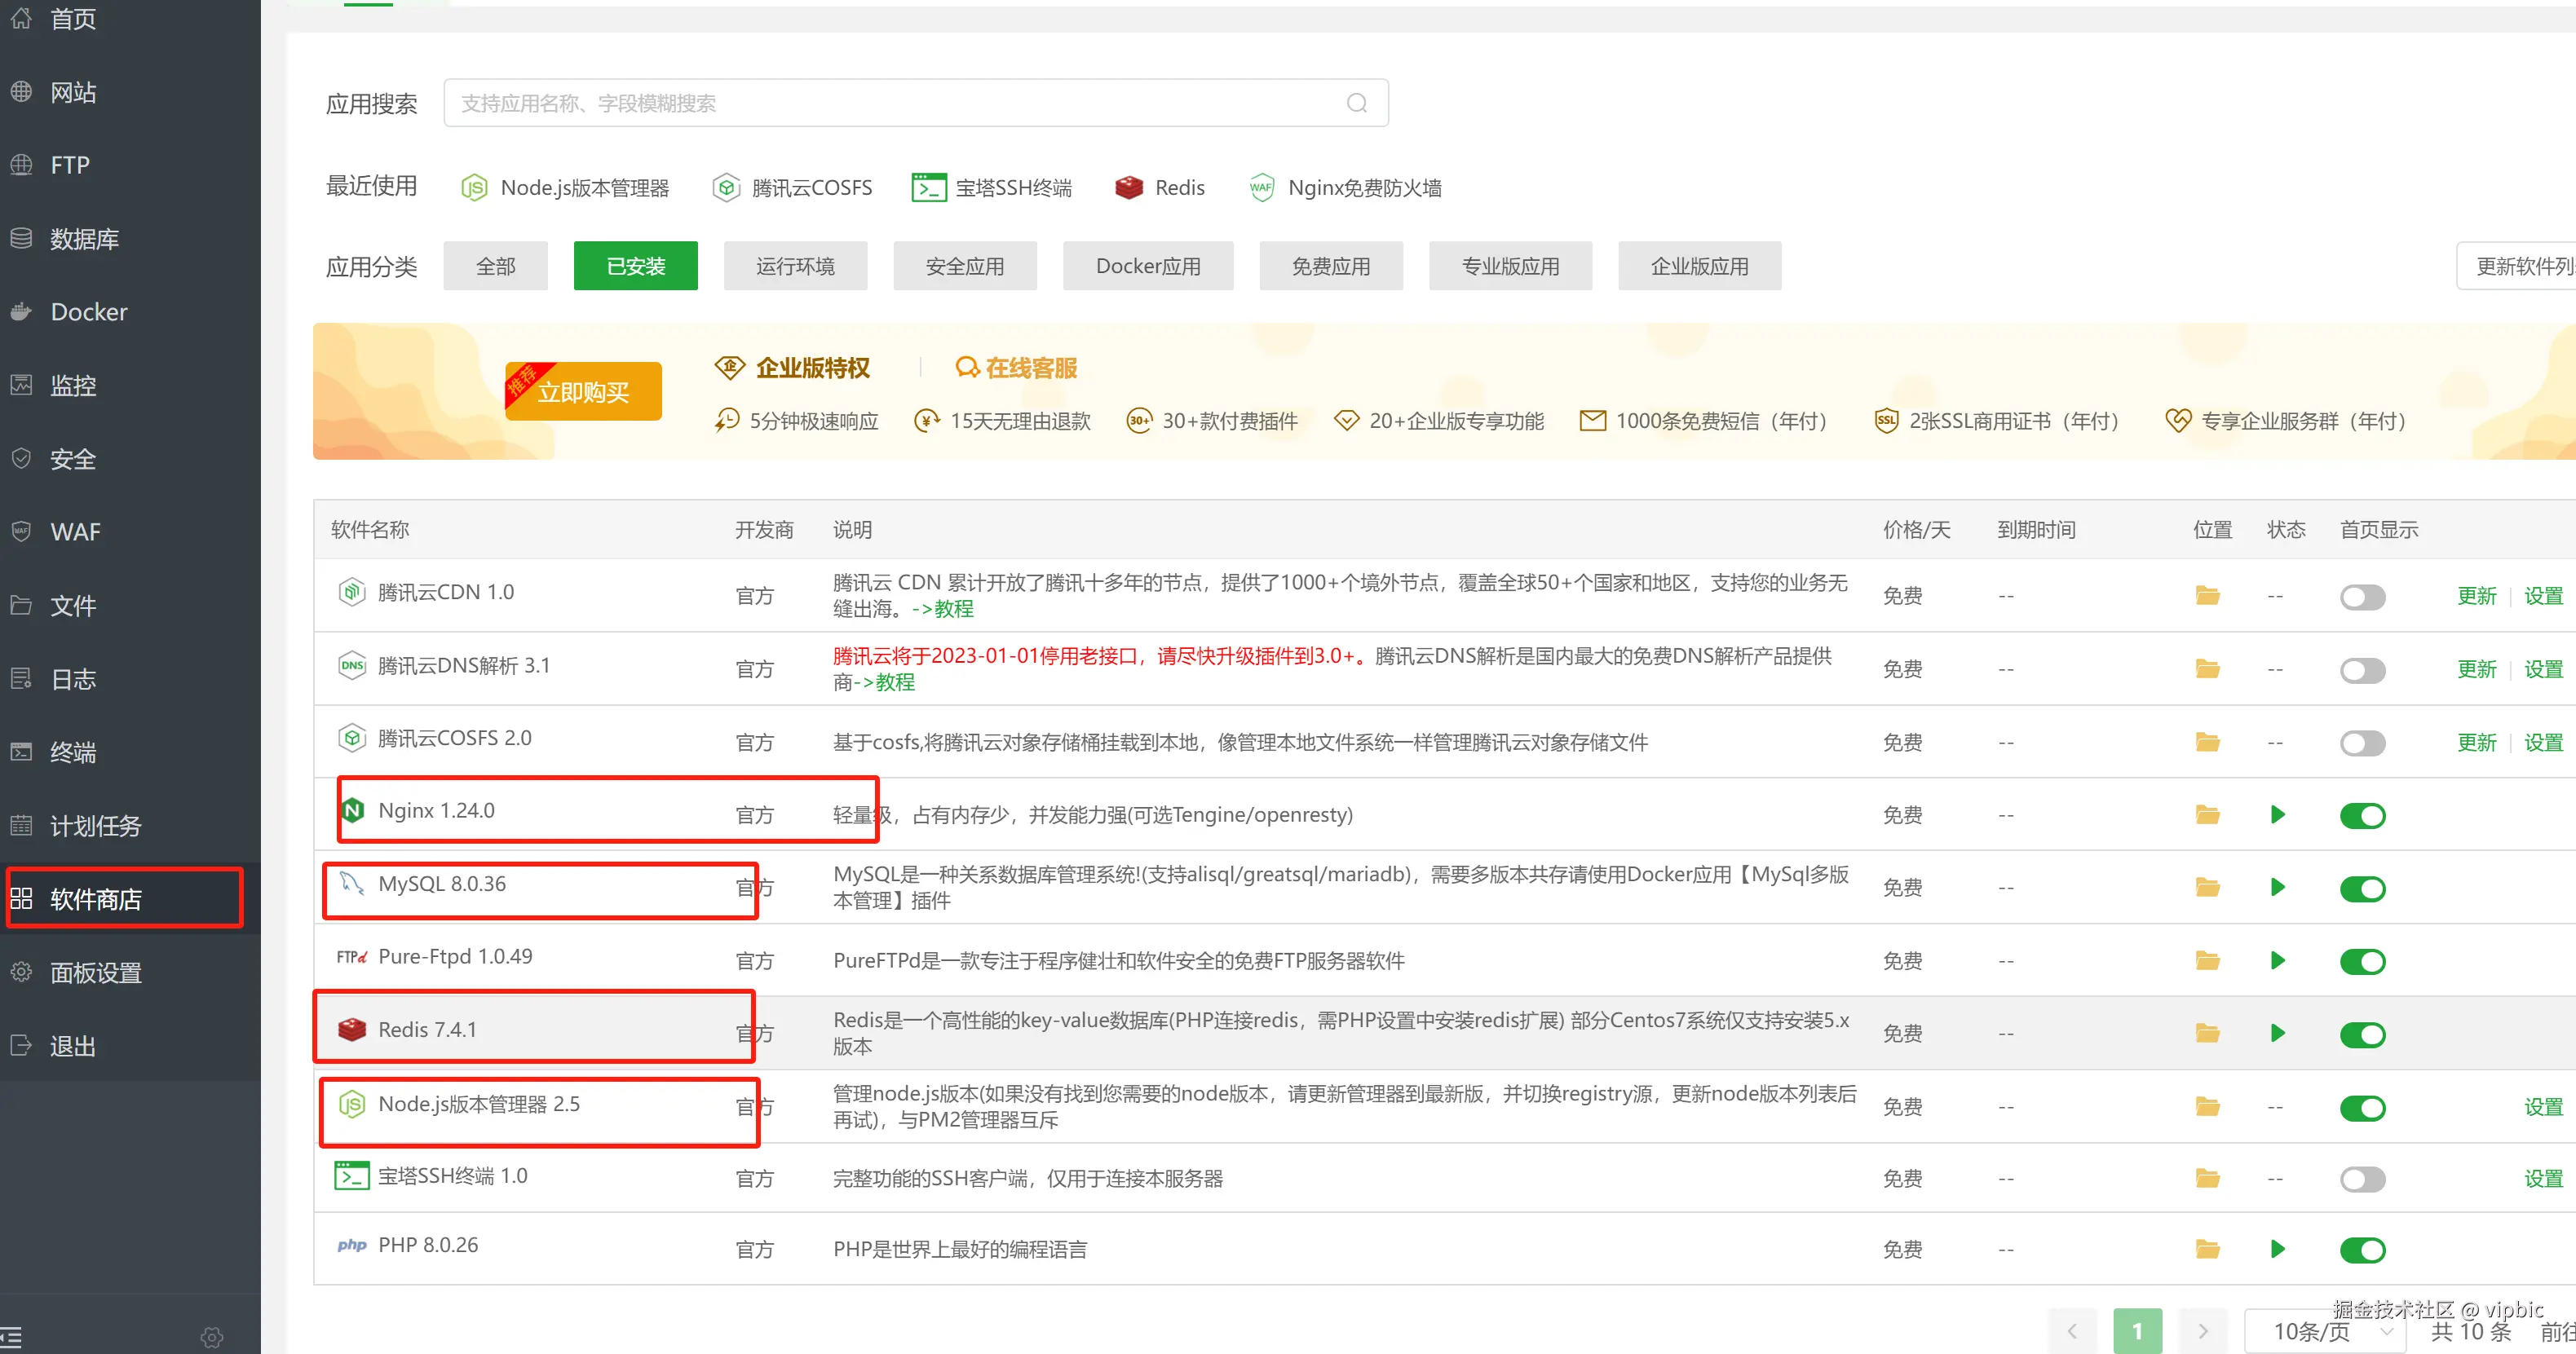Open 设置 for Node.js版本管理器
Viewport: 2576px width, 1354px height.
click(x=2543, y=1107)
